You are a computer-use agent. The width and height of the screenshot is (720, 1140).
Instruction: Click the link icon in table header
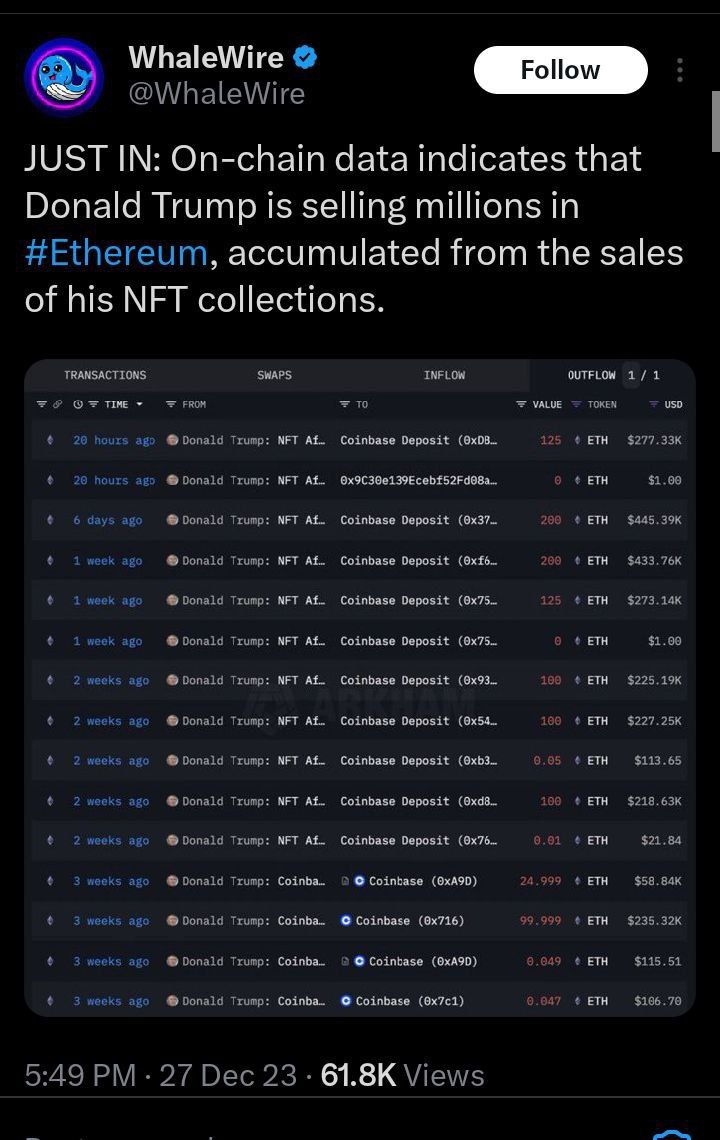[x=59, y=405]
